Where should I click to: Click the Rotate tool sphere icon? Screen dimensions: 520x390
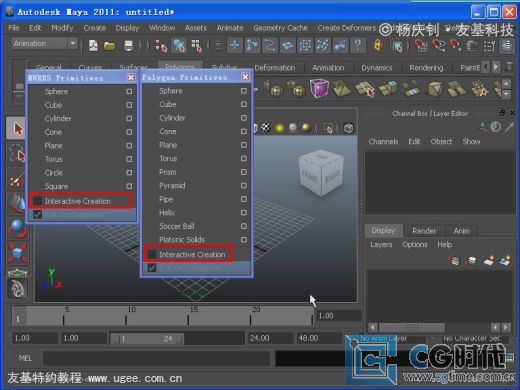tap(17, 229)
